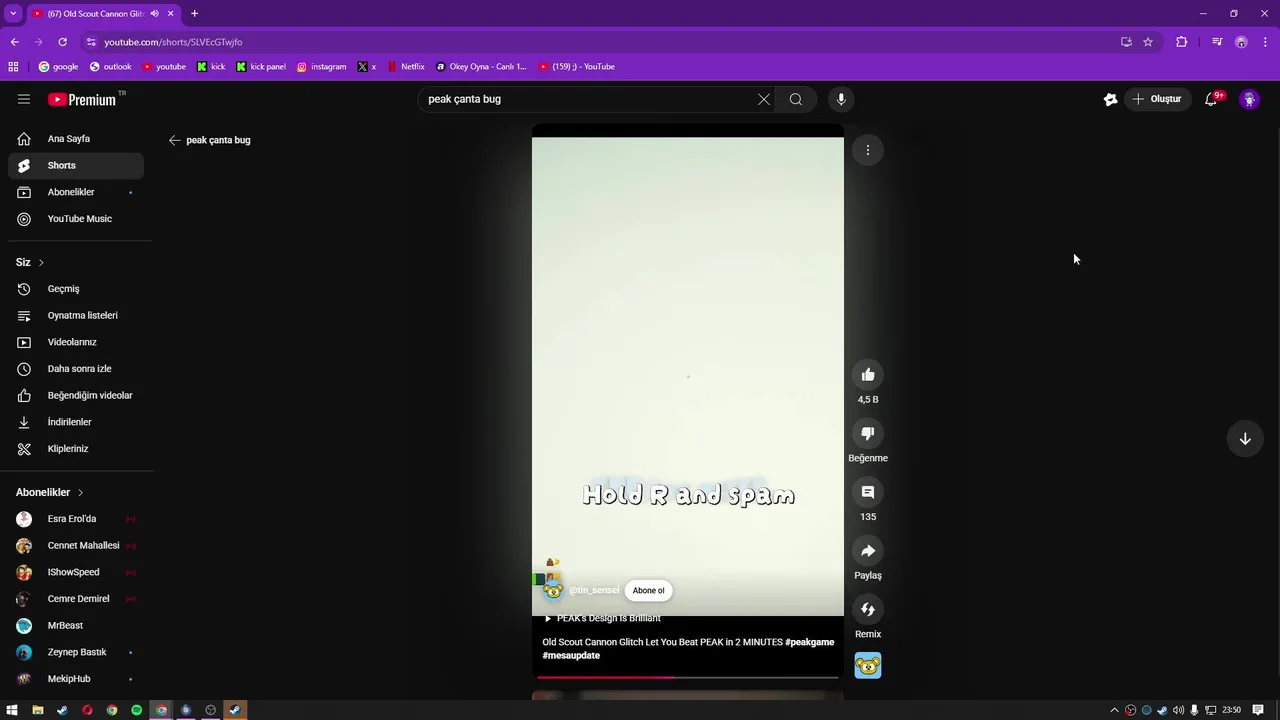Open Cemre Demirel channel
This screenshot has height=720, width=1280.
coord(76,599)
